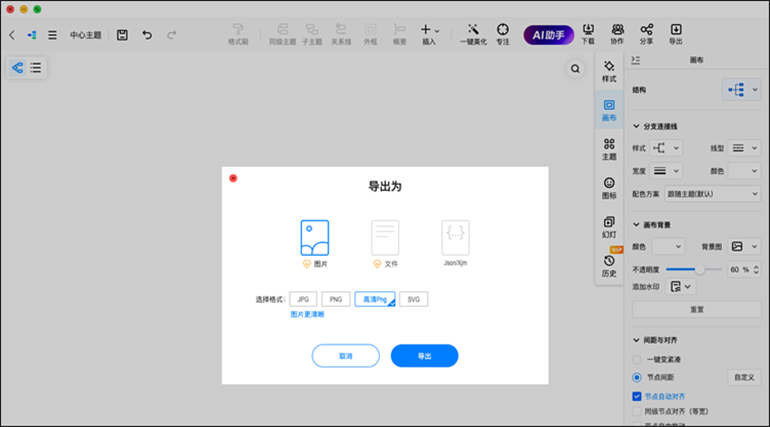This screenshot has height=427, width=770.
Task: Select the 高清Png format option
Action: 375,299
